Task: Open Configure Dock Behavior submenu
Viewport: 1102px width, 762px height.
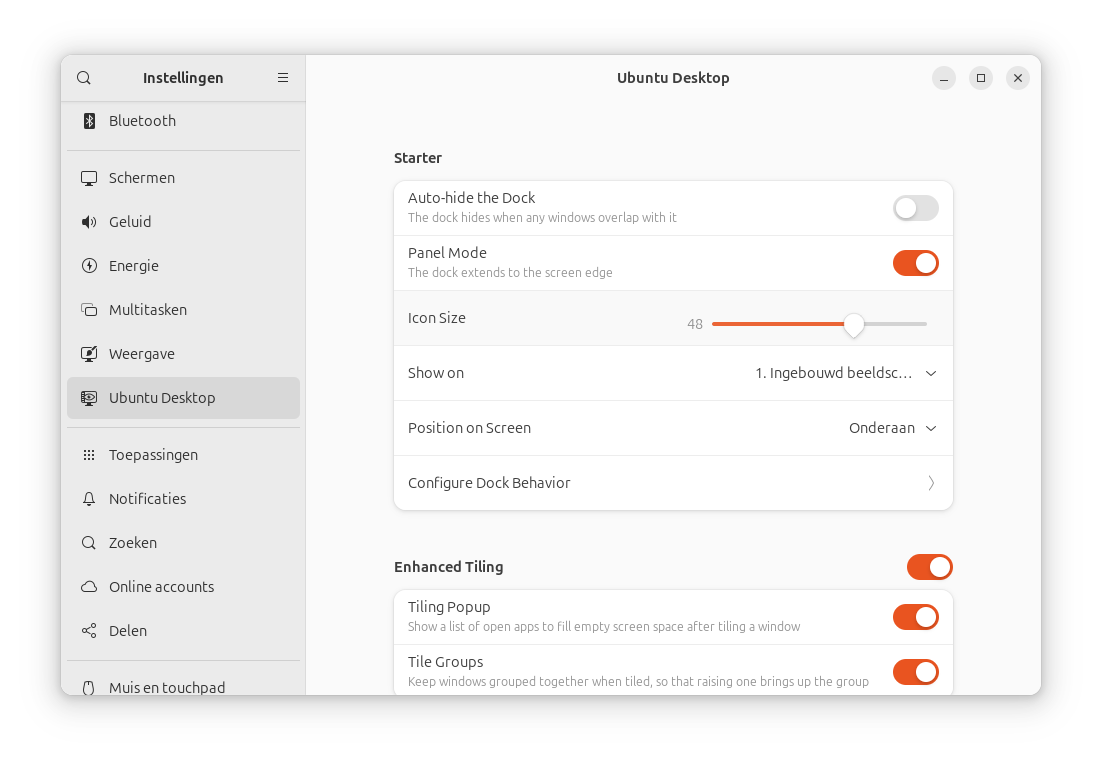Action: click(673, 483)
